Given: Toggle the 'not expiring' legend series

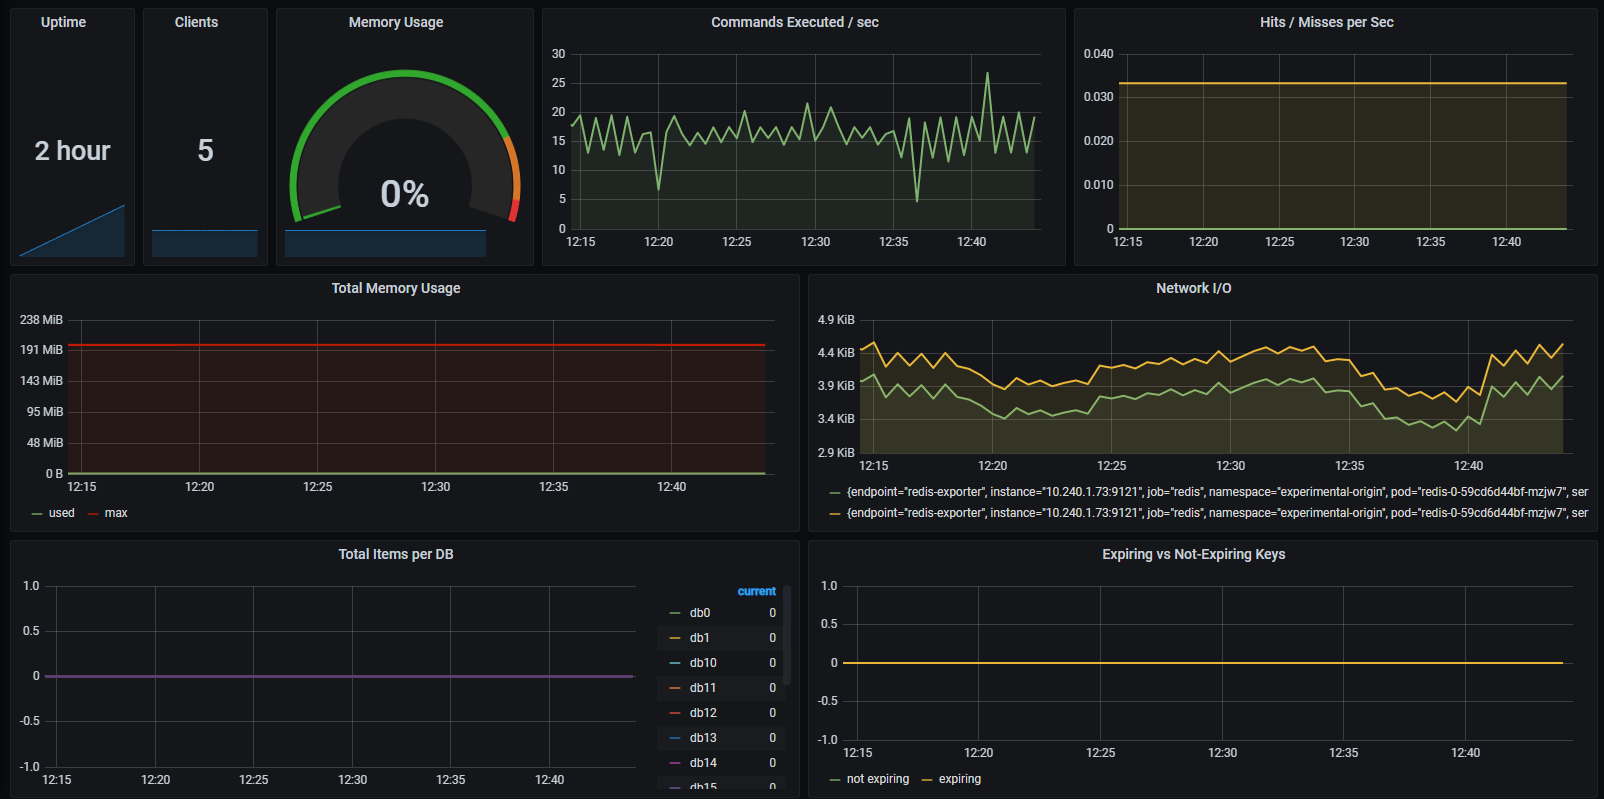Looking at the screenshot, I should point(877,779).
